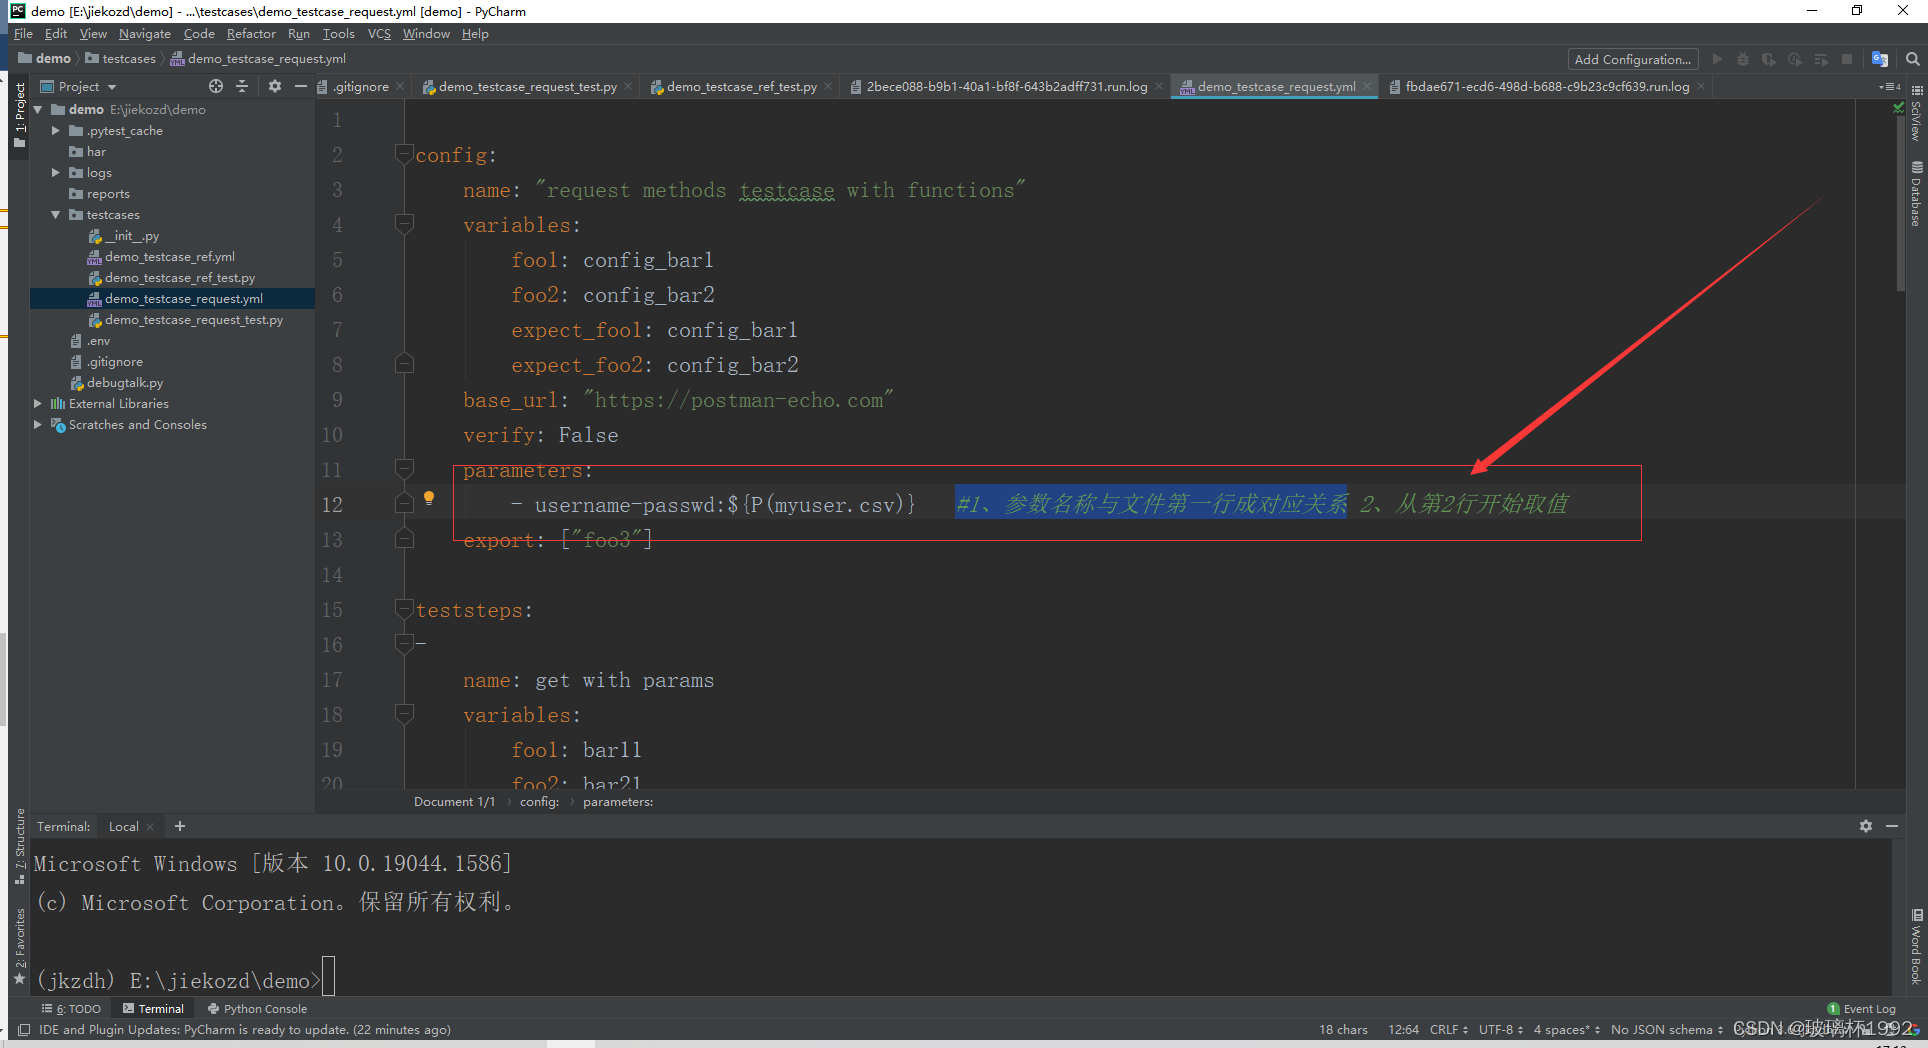Change the 4 spaces indent setting
The image size is (1928, 1048).
coord(1567,1030)
